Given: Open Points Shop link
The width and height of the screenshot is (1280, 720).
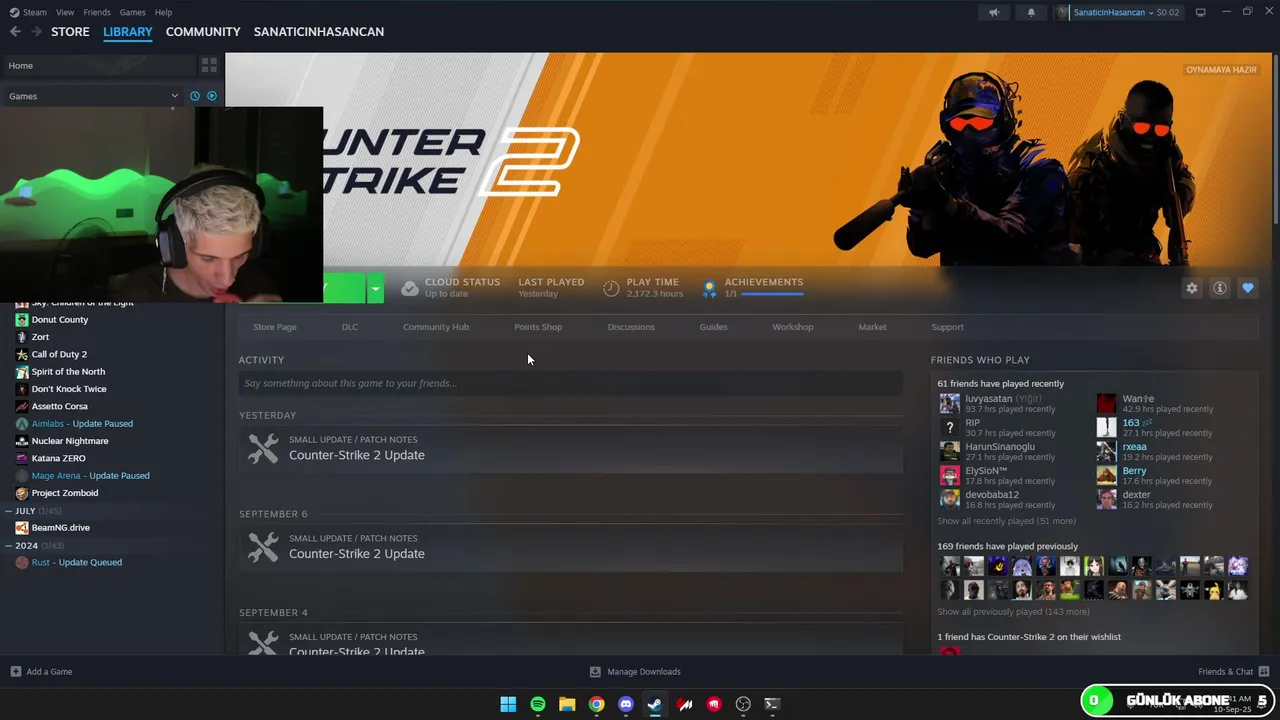Looking at the screenshot, I should (538, 327).
